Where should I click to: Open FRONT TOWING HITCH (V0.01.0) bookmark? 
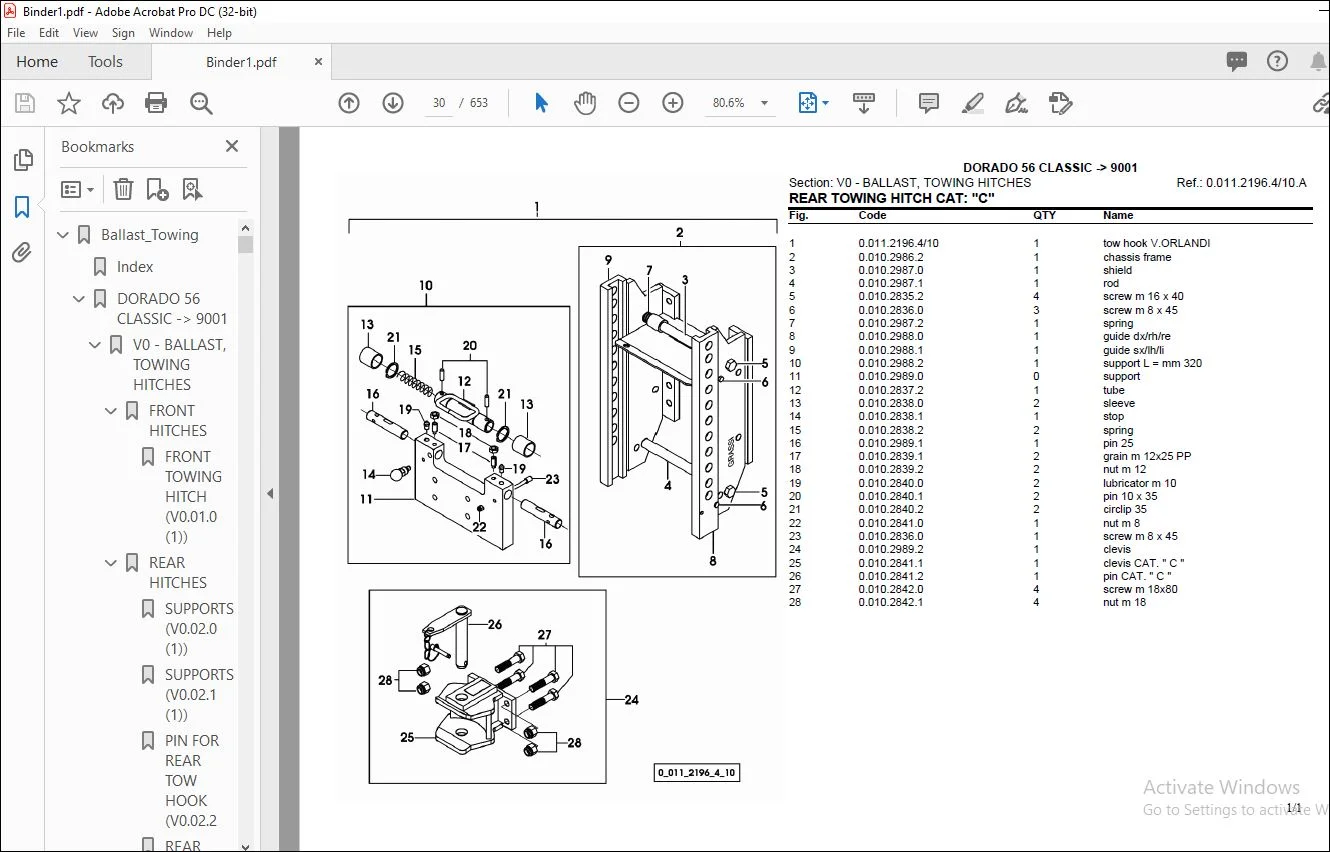191,497
